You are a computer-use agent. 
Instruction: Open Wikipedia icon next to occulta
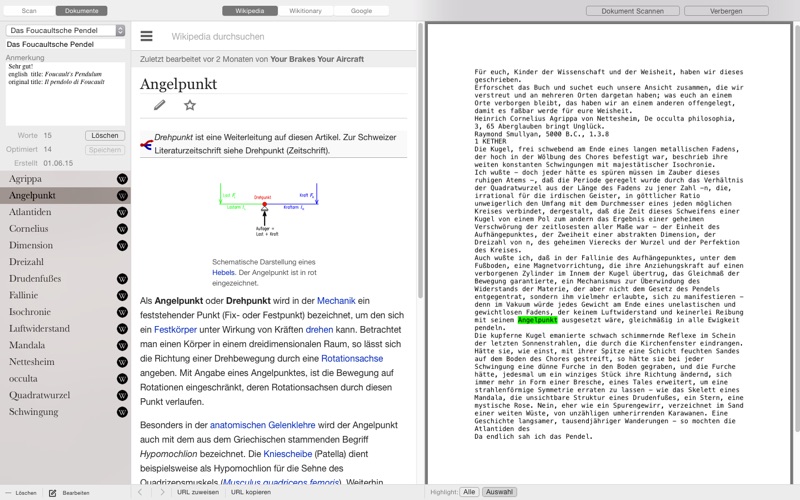click(x=122, y=379)
